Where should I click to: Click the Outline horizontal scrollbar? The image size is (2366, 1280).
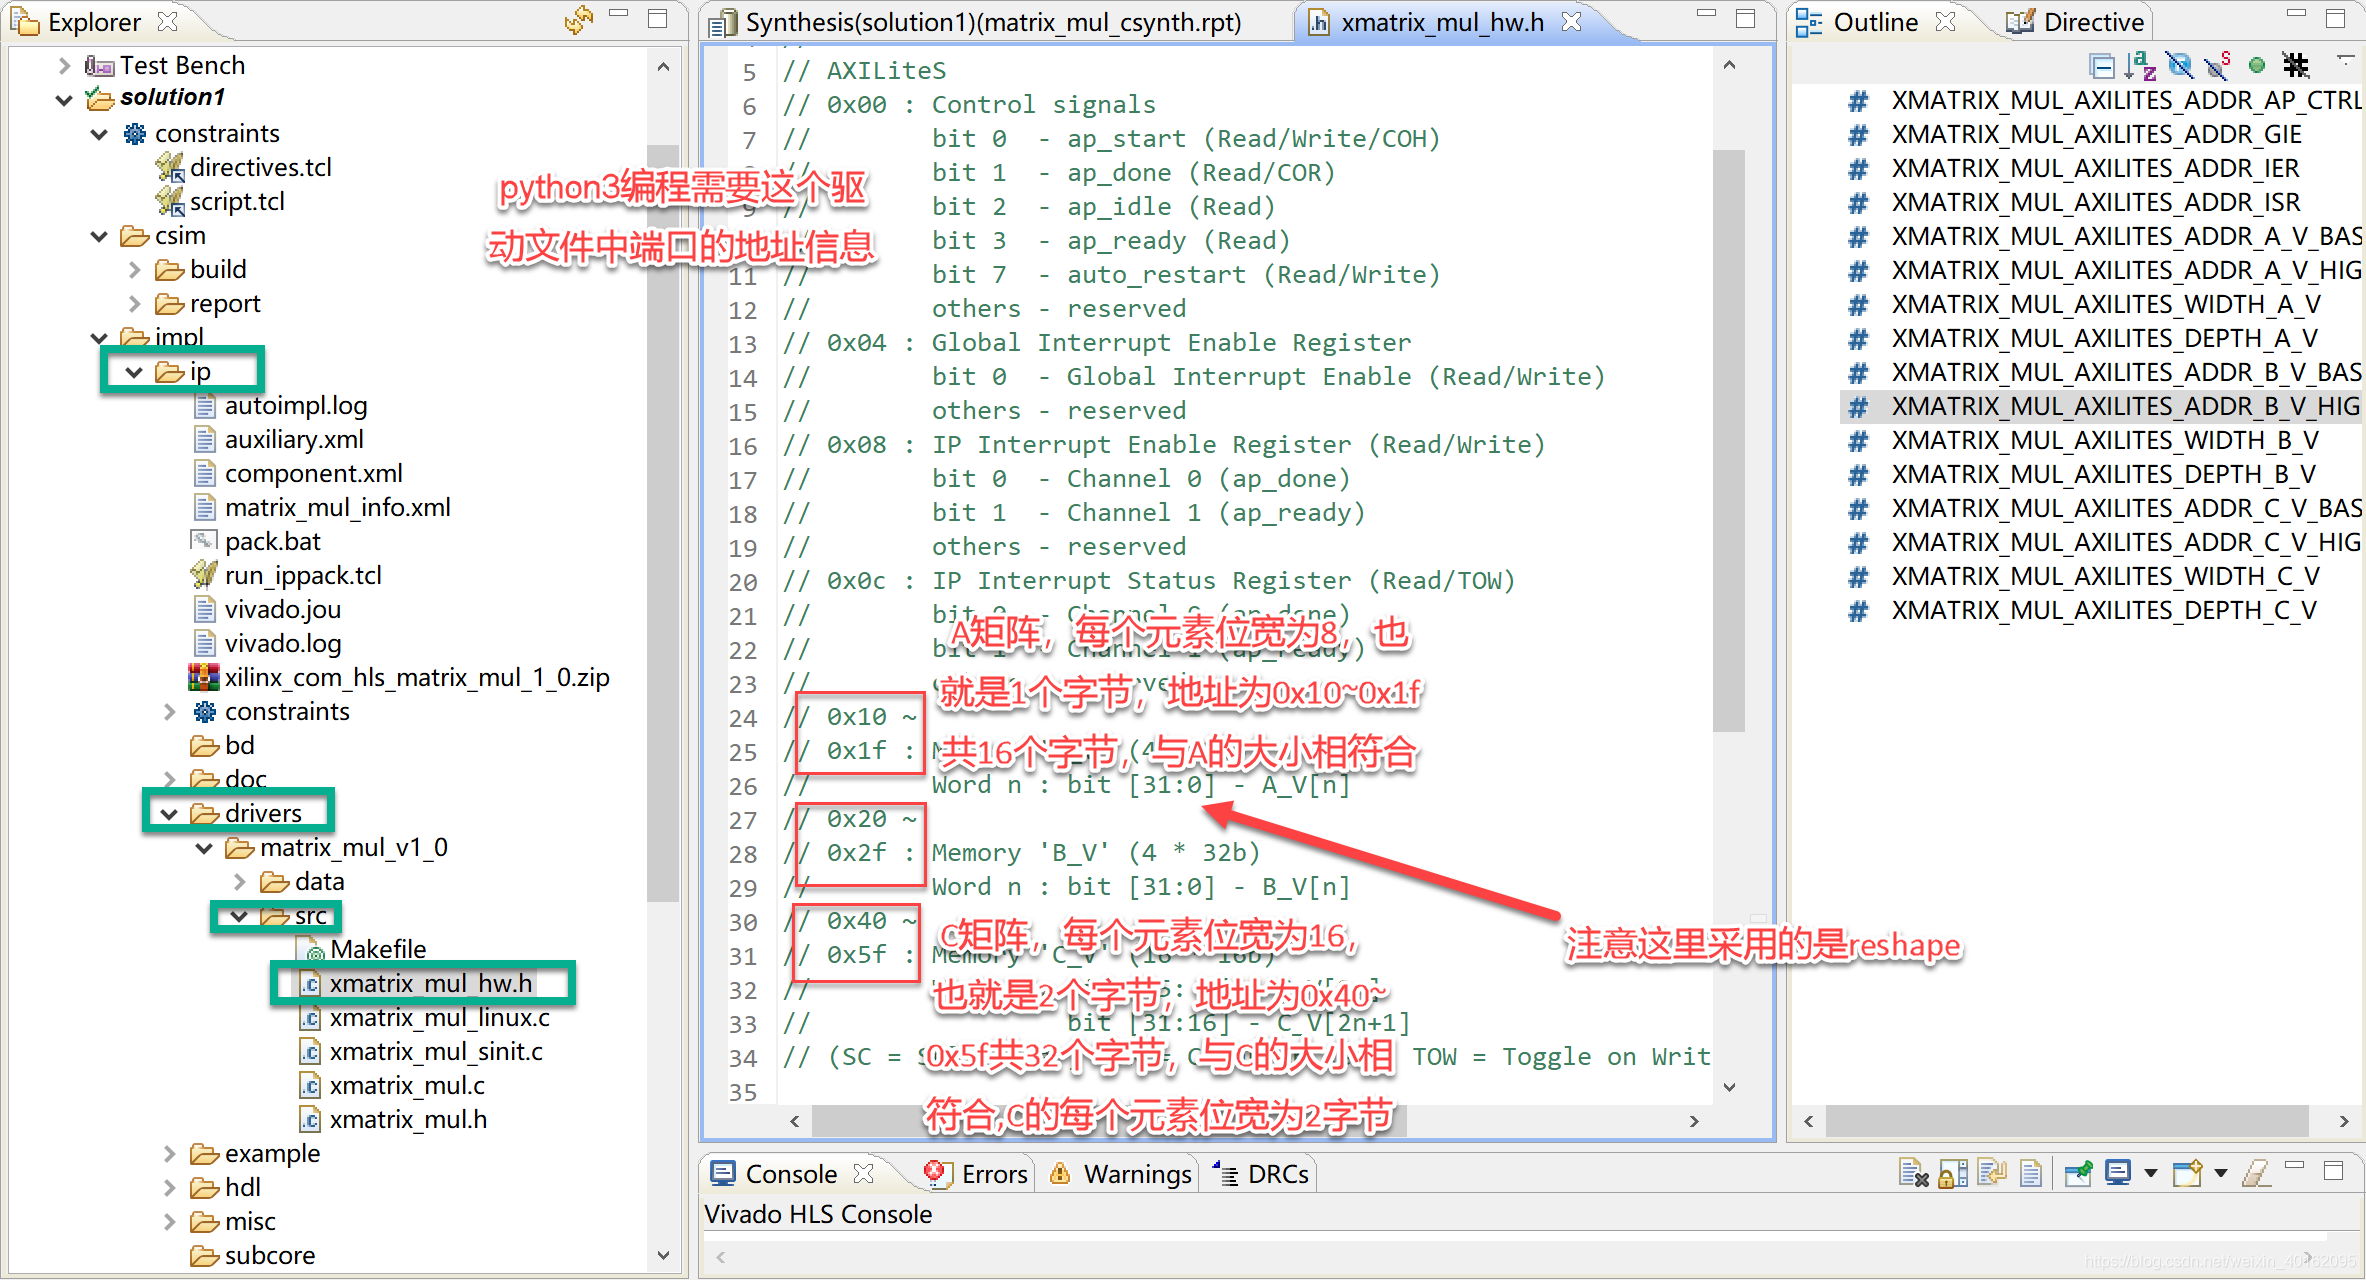point(2065,1121)
